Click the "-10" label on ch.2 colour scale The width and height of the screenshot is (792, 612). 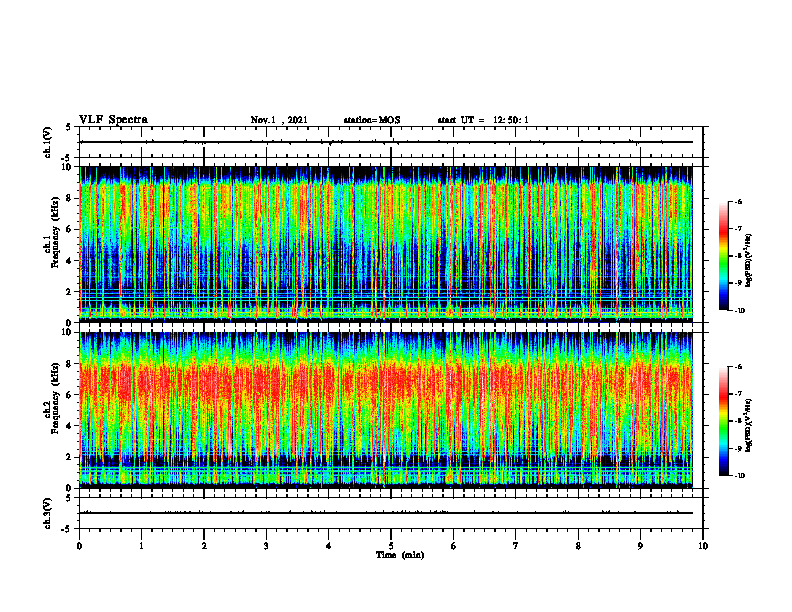pos(739,476)
